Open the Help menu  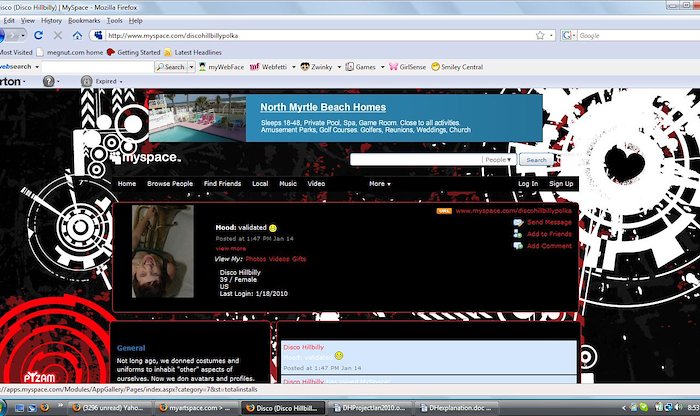pos(135,21)
